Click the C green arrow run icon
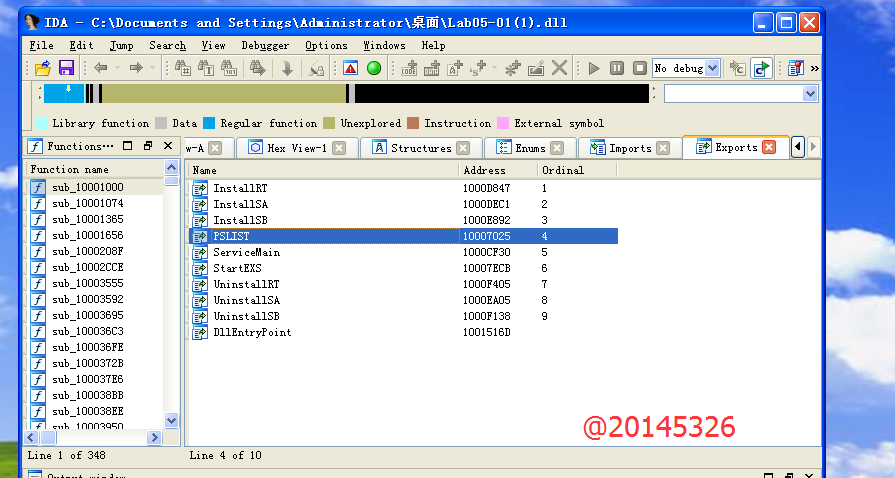Viewport: 895px width, 478px height. [x=761, y=69]
